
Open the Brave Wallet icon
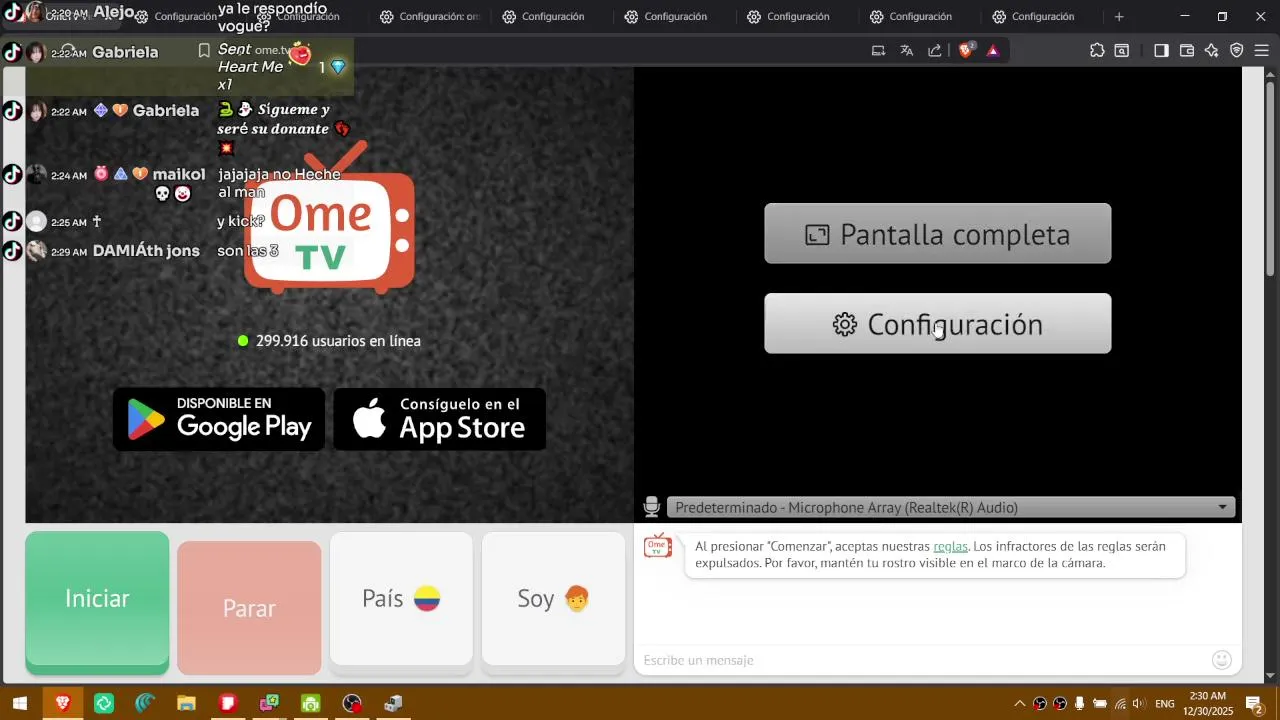pos(1187,51)
